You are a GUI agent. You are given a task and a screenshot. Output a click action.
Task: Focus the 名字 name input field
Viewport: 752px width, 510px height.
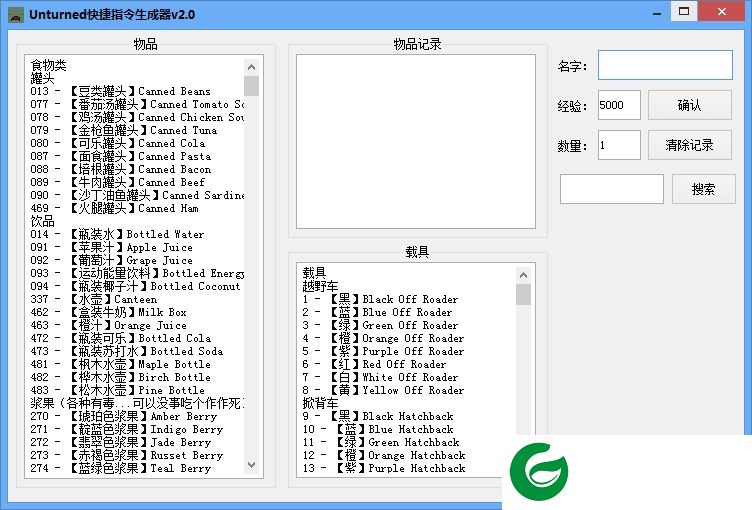click(665, 65)
